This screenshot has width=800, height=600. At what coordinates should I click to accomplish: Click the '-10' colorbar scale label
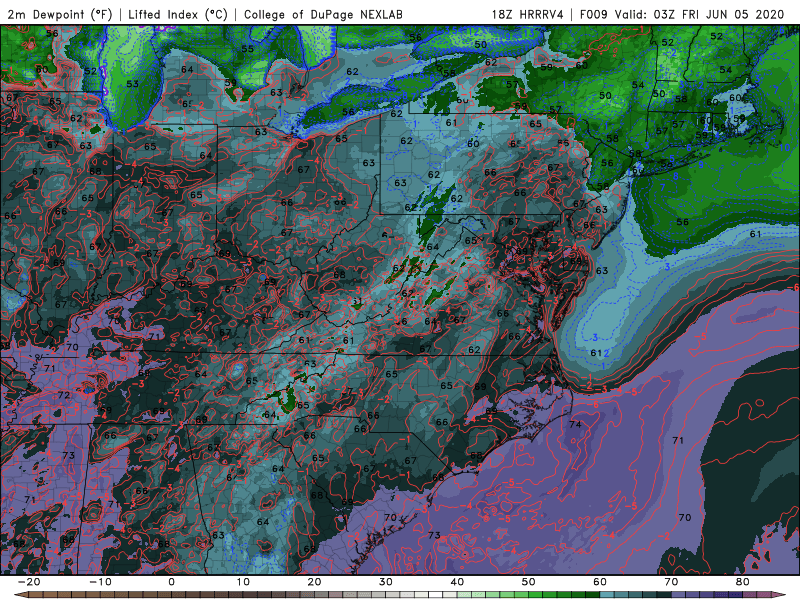(x=100, y=582)
